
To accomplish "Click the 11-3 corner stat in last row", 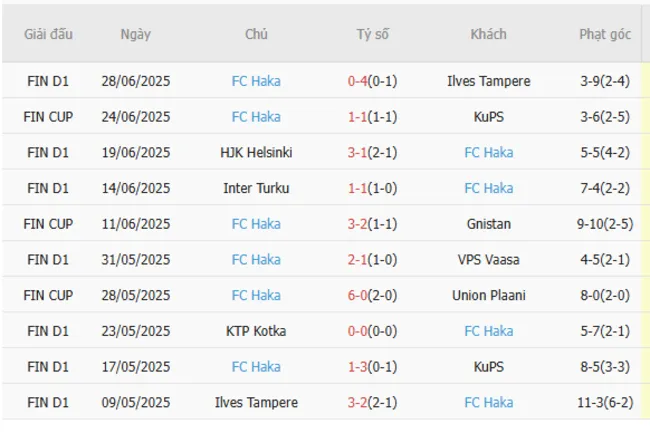I will point(589,403).
